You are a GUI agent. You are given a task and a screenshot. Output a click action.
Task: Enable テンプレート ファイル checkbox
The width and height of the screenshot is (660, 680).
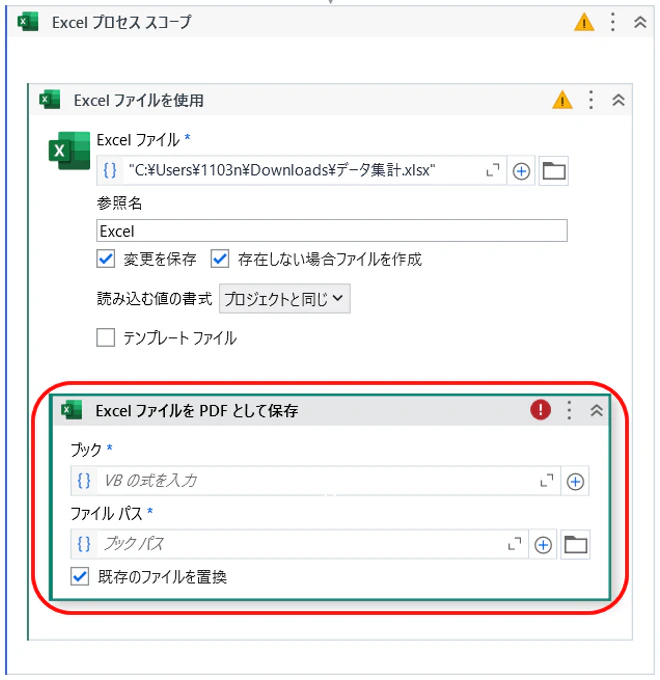[x=106, y=337]
